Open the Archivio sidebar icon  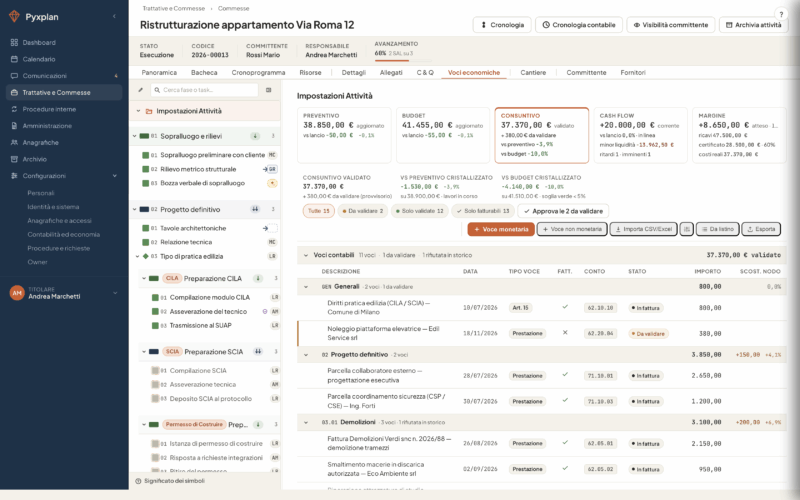tap(14, 159)
